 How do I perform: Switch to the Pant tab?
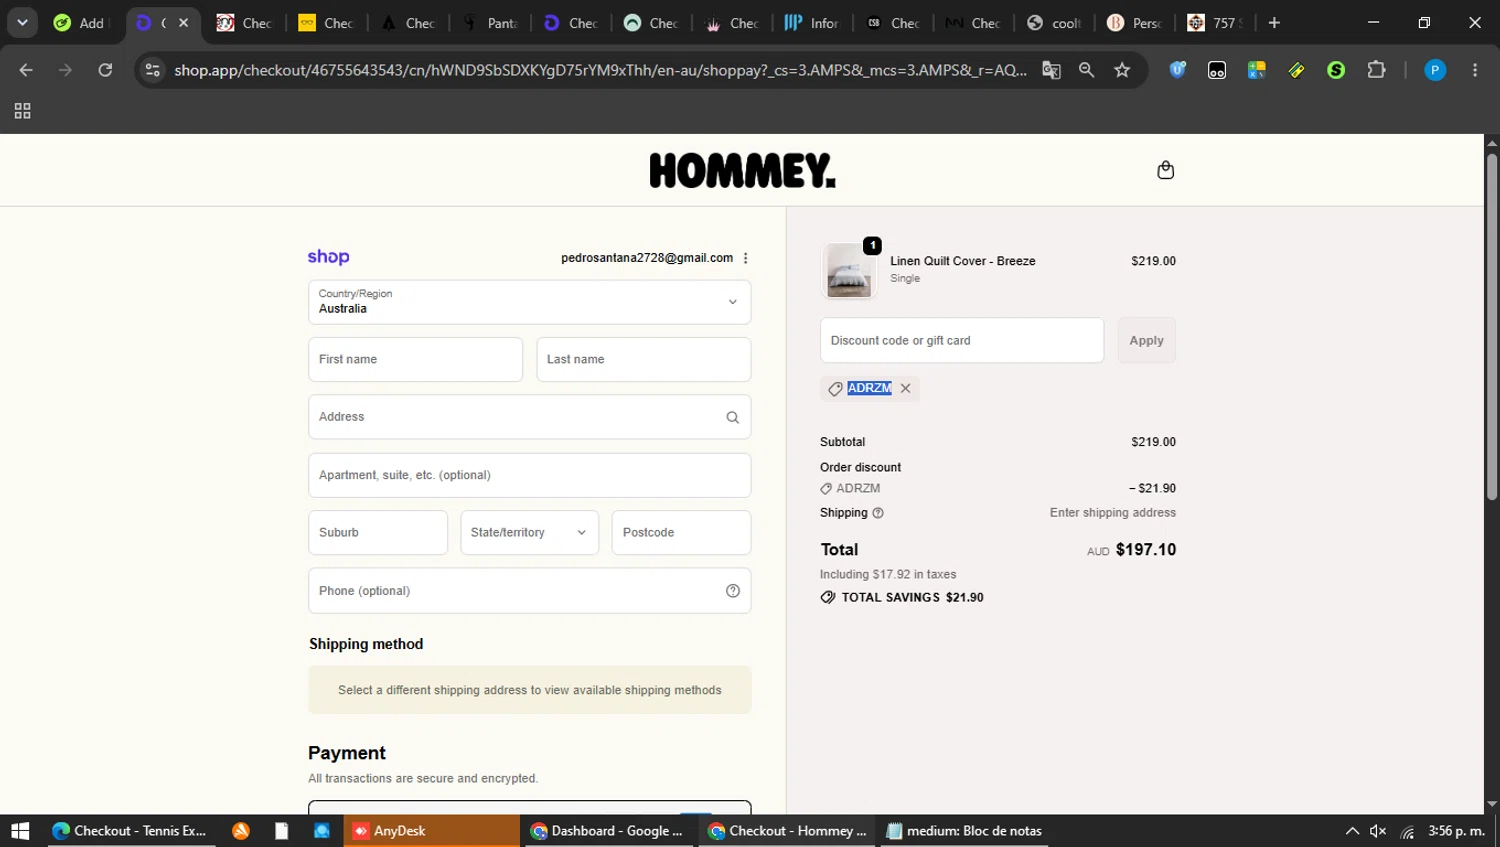pyautogui.click(x=490, y=22)
